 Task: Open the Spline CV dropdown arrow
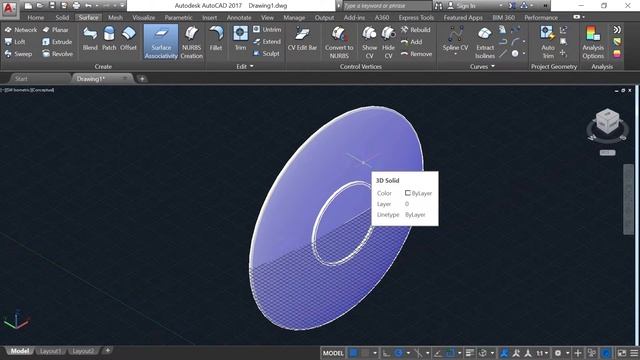pos(455,55)
